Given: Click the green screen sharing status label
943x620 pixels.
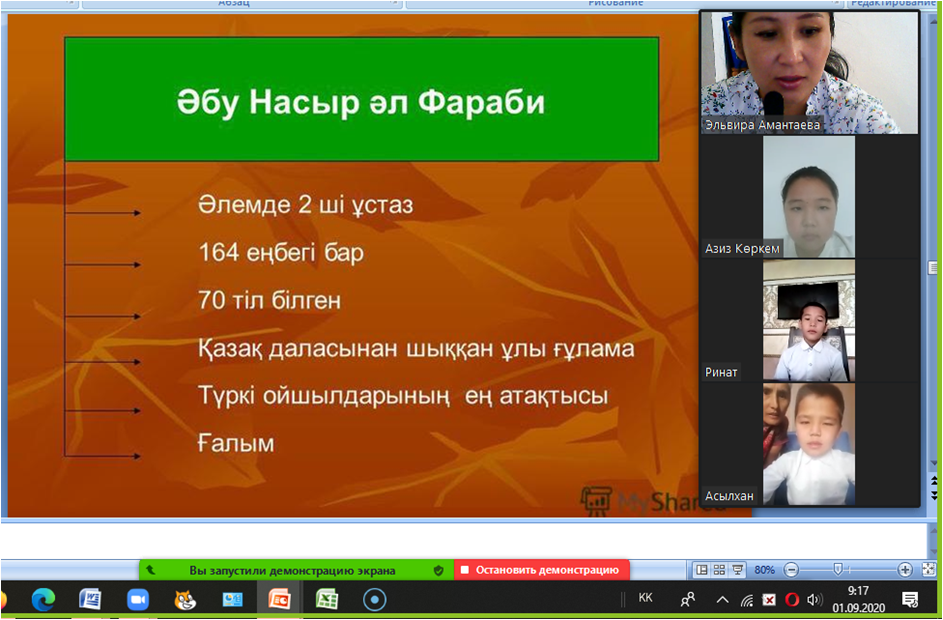Looking at the screenshot, I should pyautogui.click(x=292, y=570).
